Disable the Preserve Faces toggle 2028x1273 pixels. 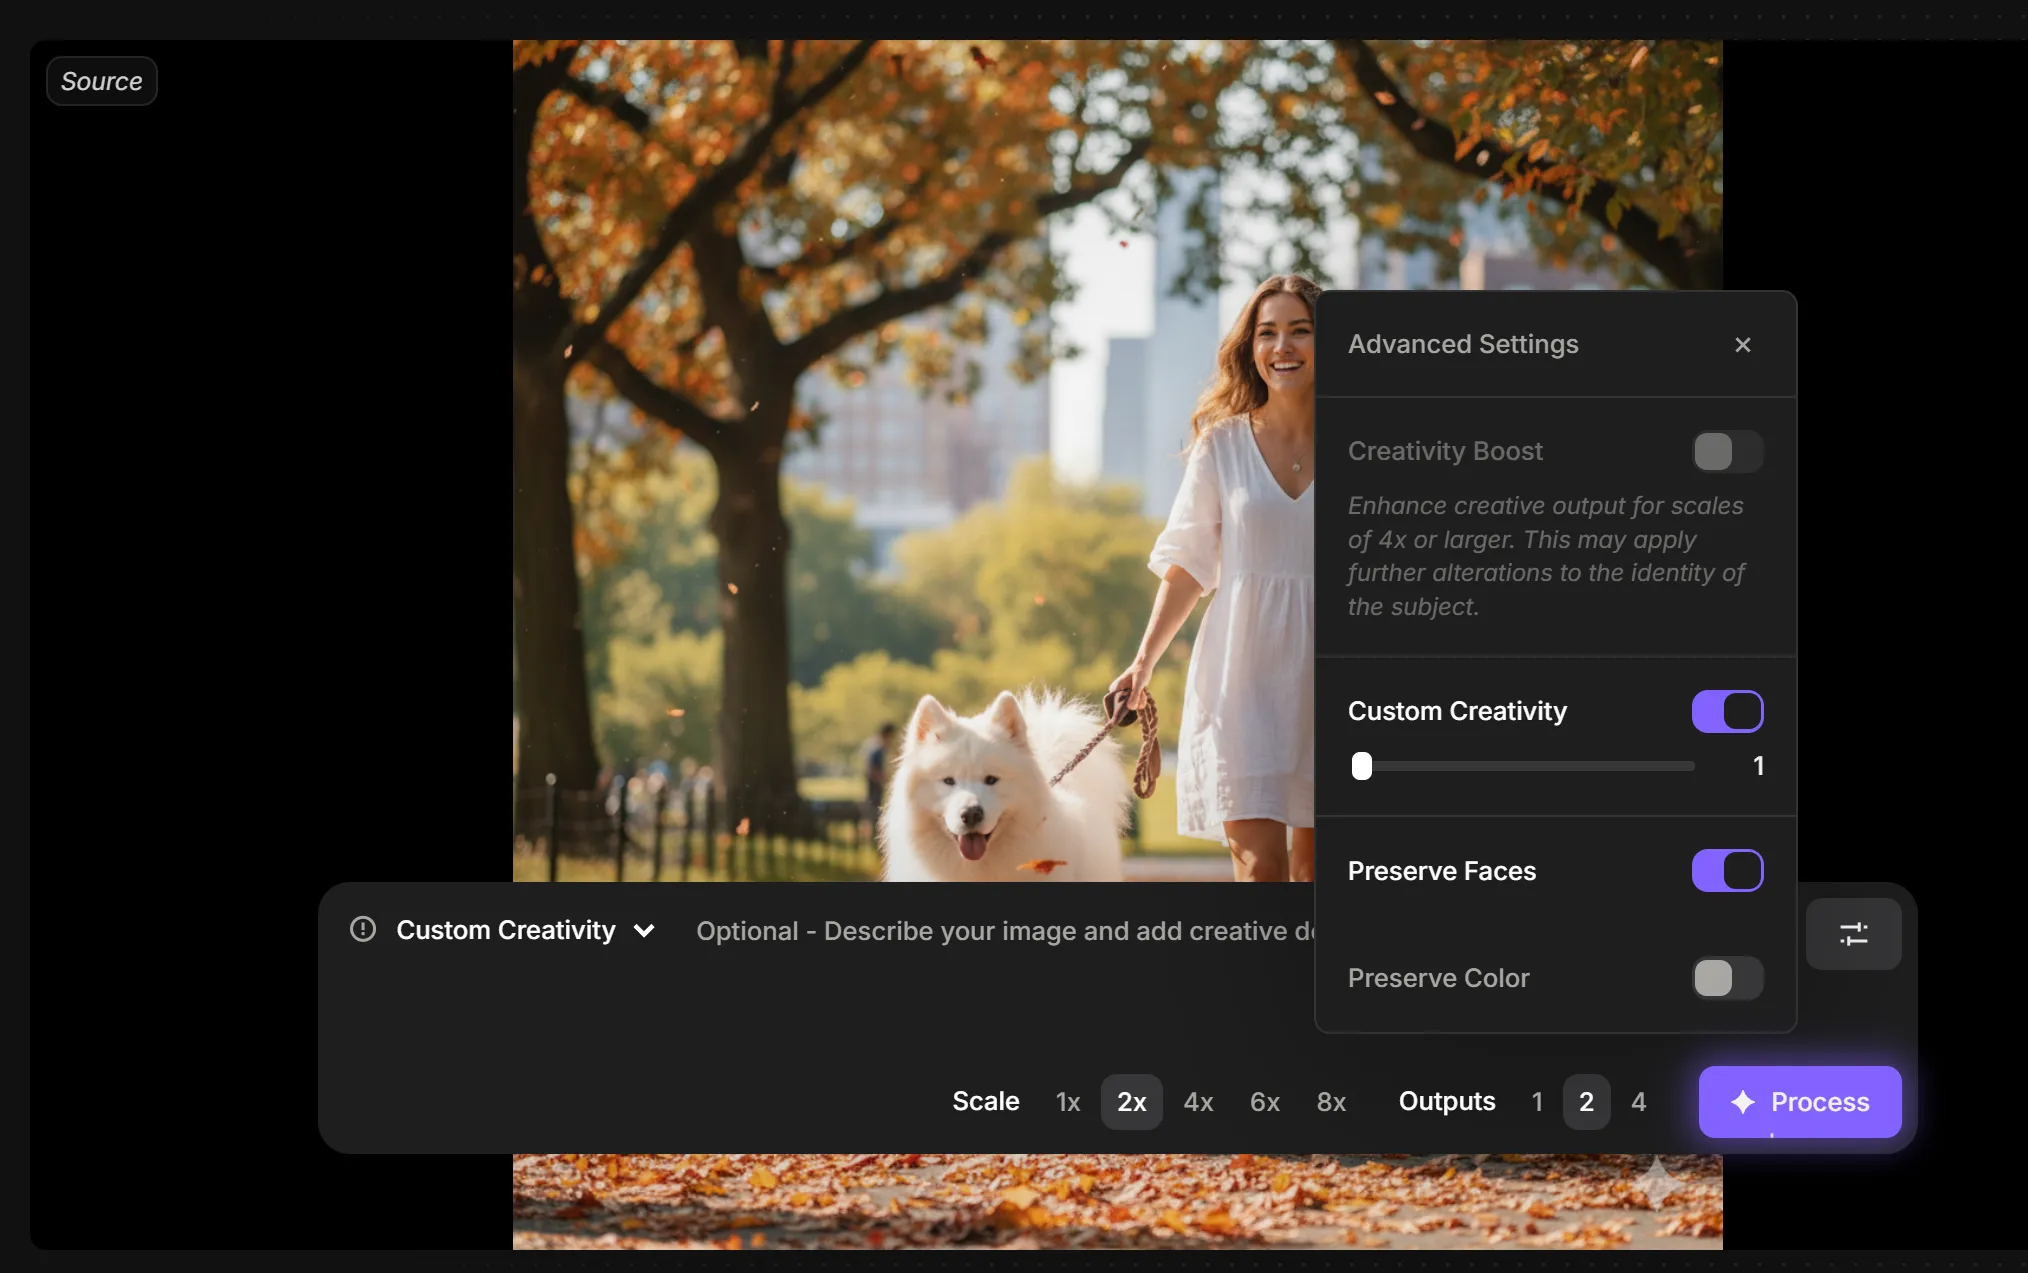(x=1727, y=871)
